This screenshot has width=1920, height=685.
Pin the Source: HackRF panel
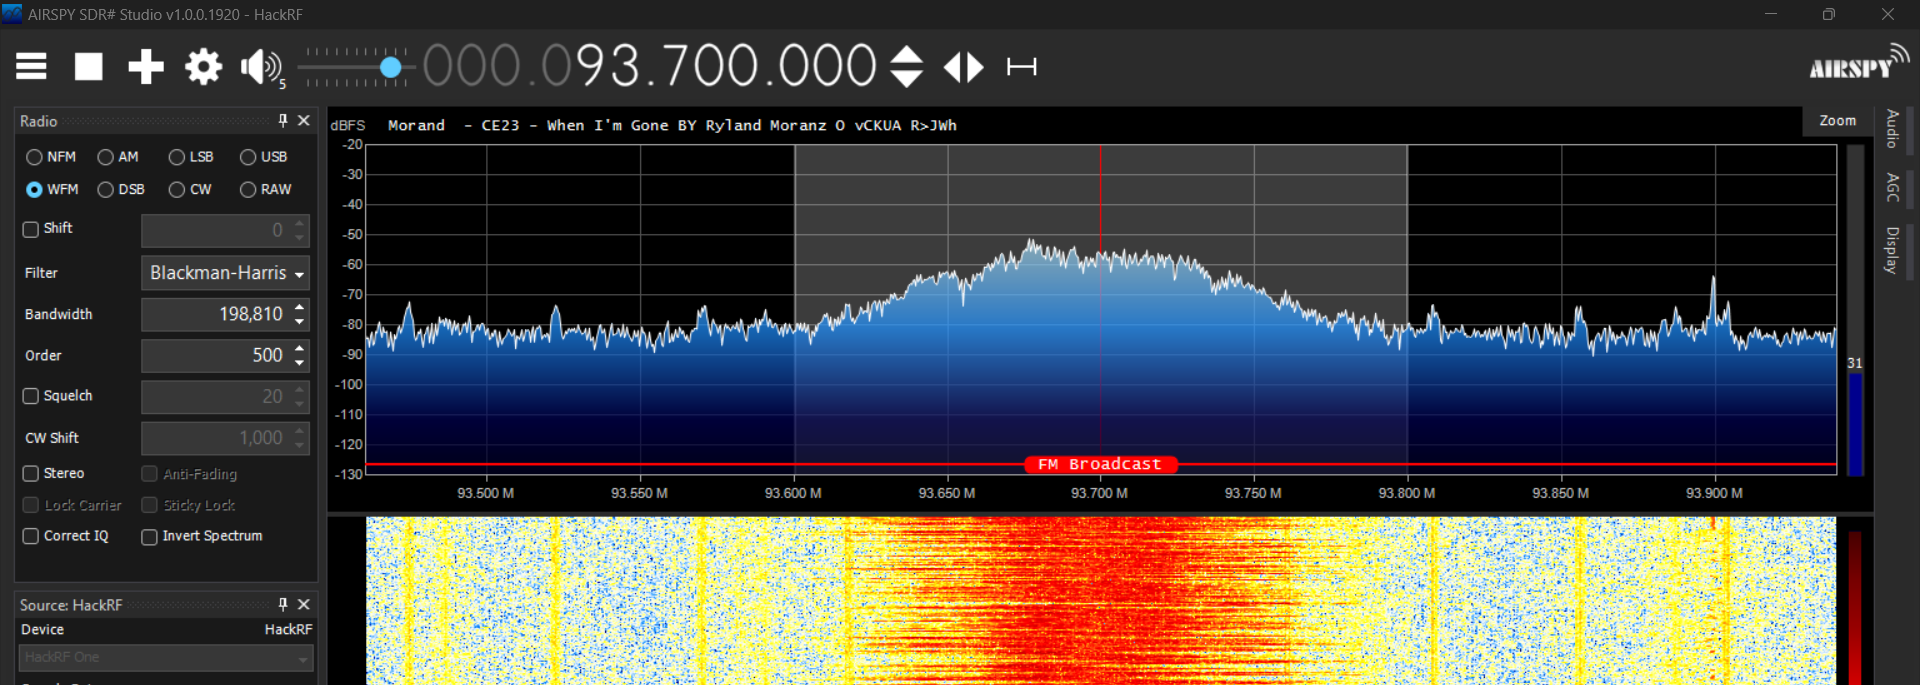click(x=283, y=605)
